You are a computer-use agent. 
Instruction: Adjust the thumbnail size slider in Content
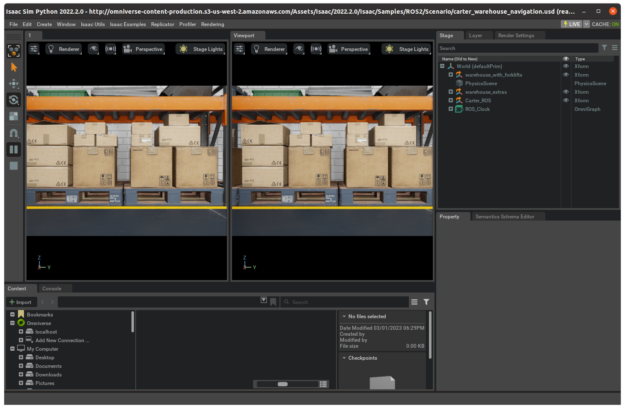287,384
